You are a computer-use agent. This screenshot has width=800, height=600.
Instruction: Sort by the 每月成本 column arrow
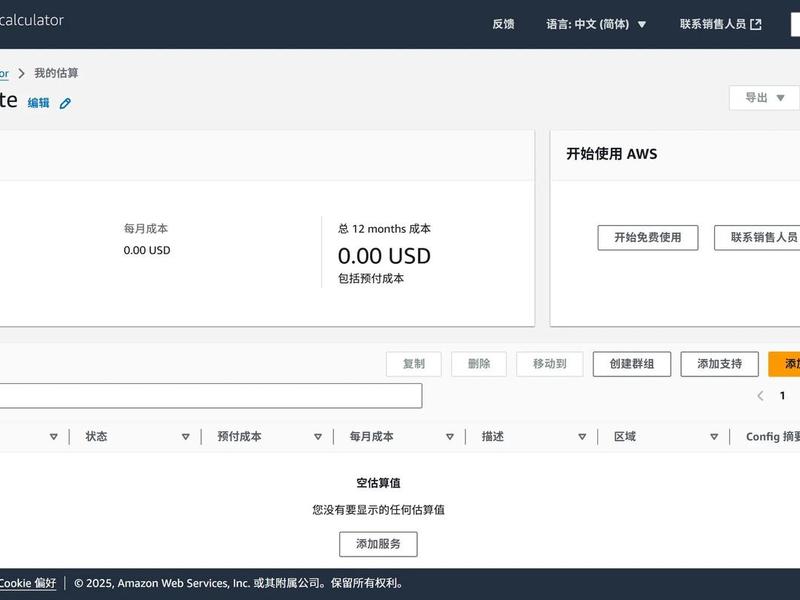(x=450, y=437)
